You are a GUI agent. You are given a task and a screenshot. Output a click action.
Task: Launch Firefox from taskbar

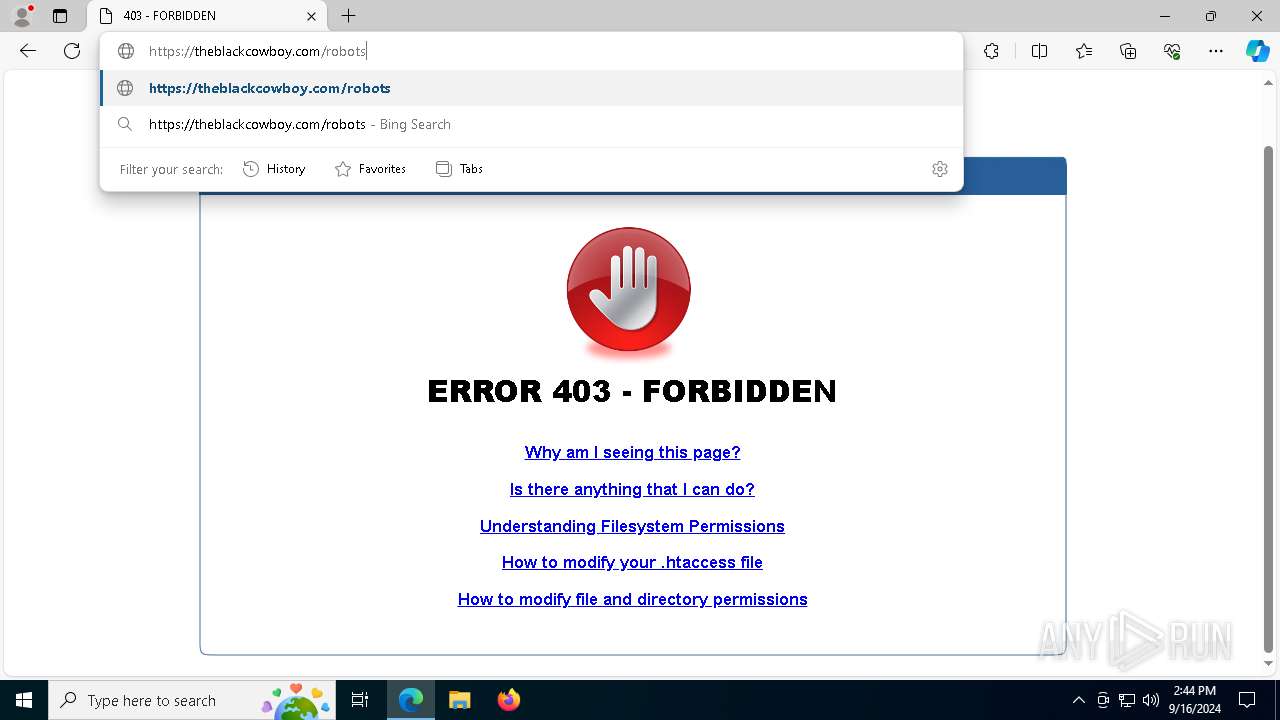point(509,700)
